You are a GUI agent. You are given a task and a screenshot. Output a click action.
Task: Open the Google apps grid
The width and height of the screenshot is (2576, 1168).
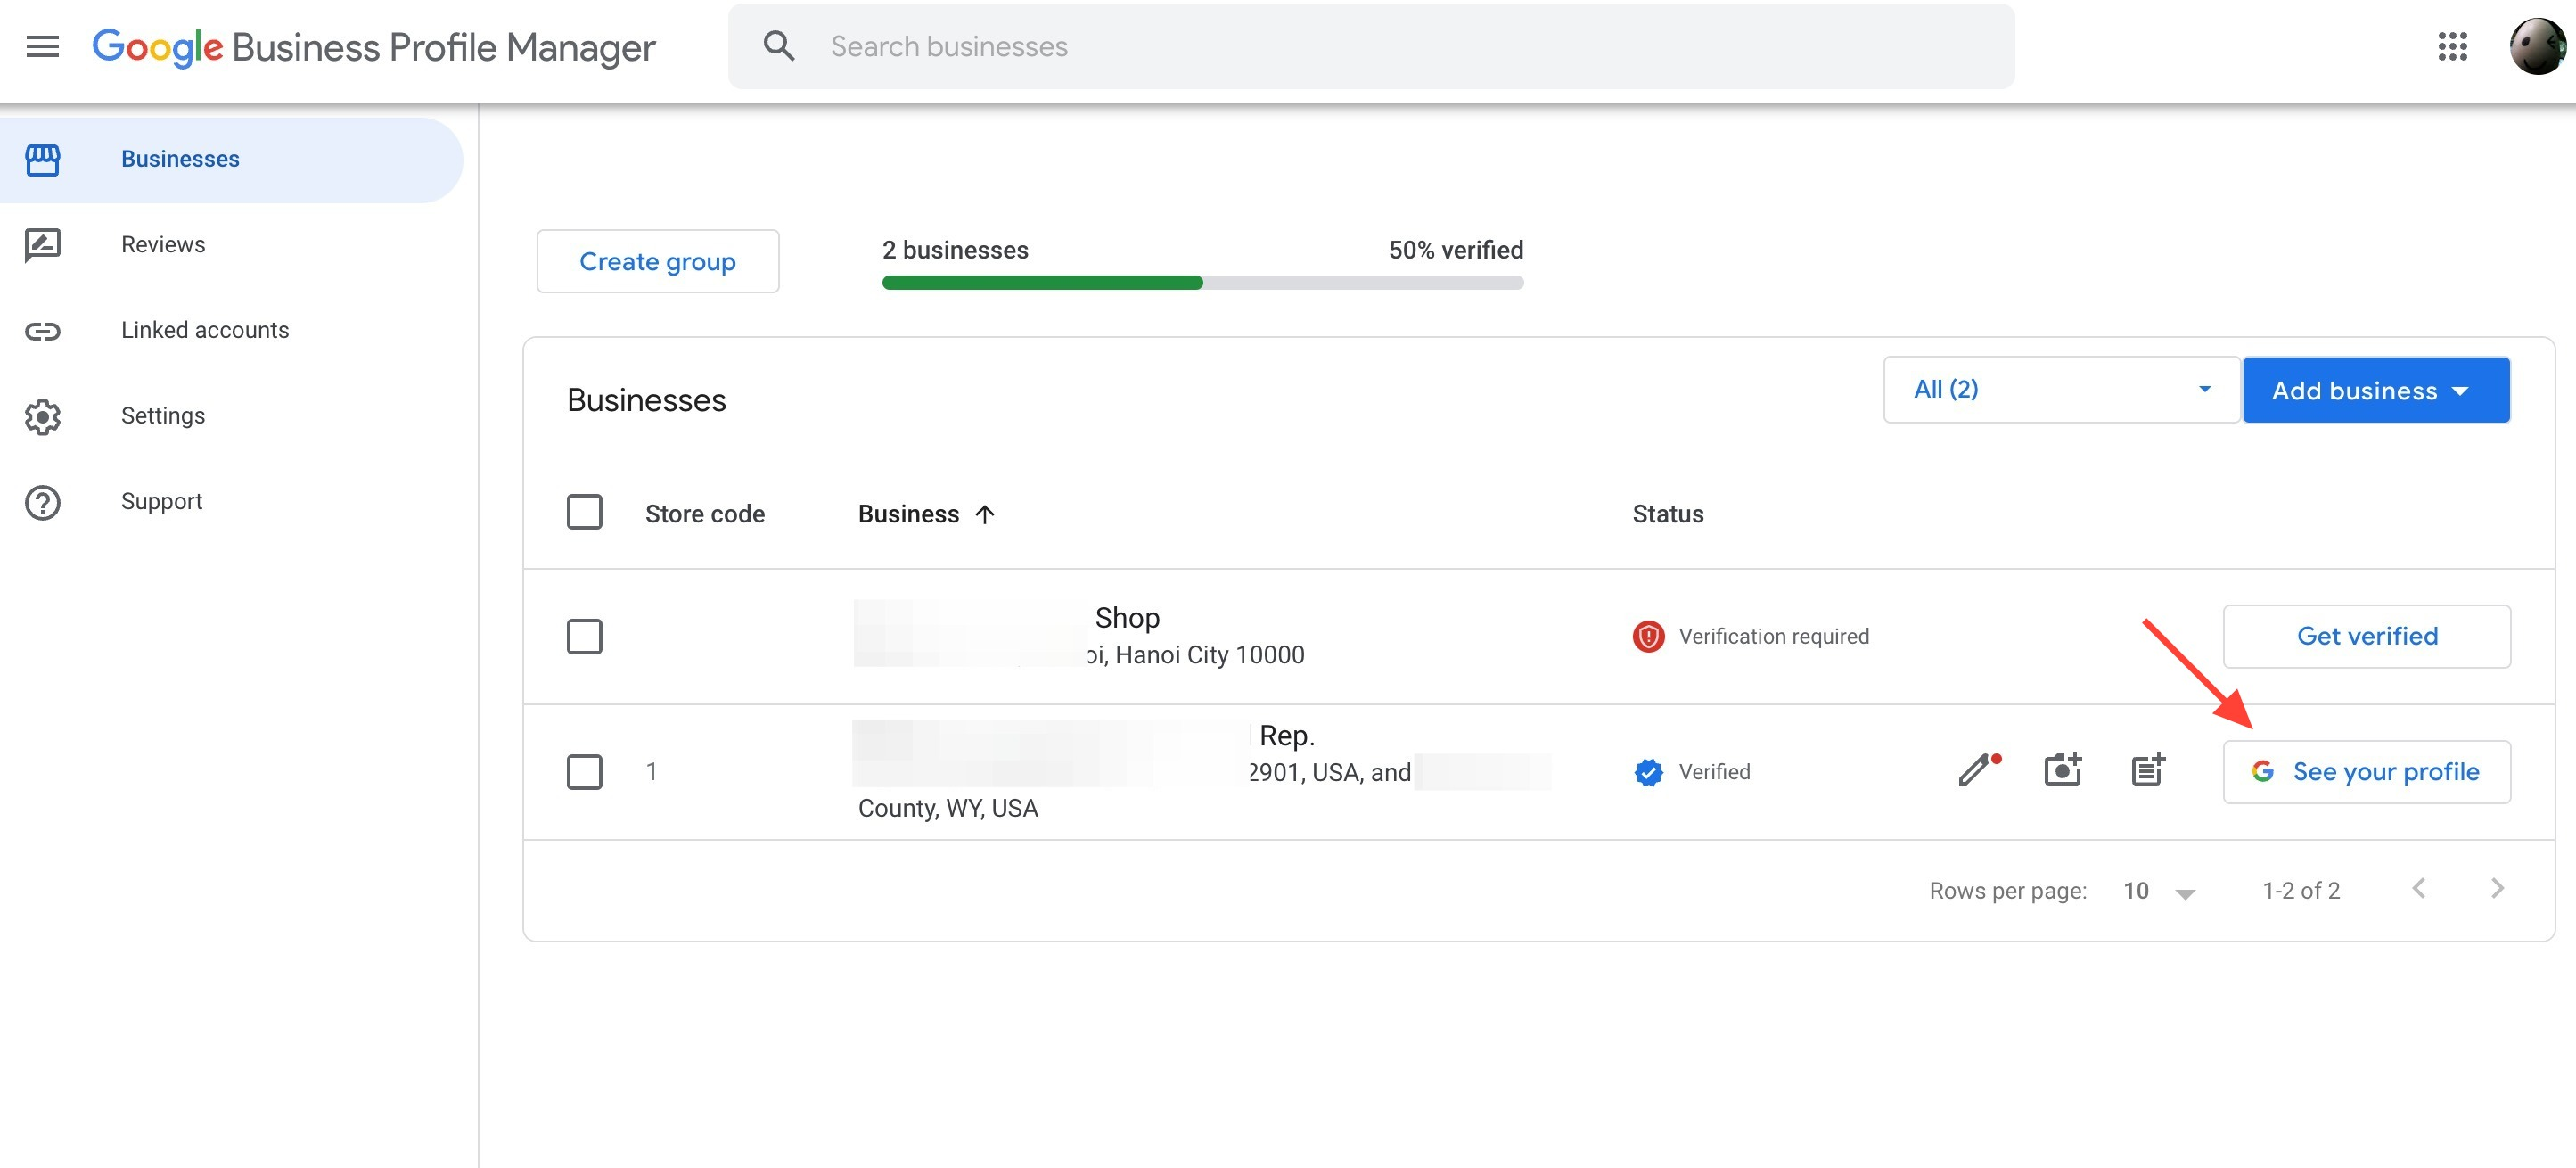click(x=2452, y=46)
